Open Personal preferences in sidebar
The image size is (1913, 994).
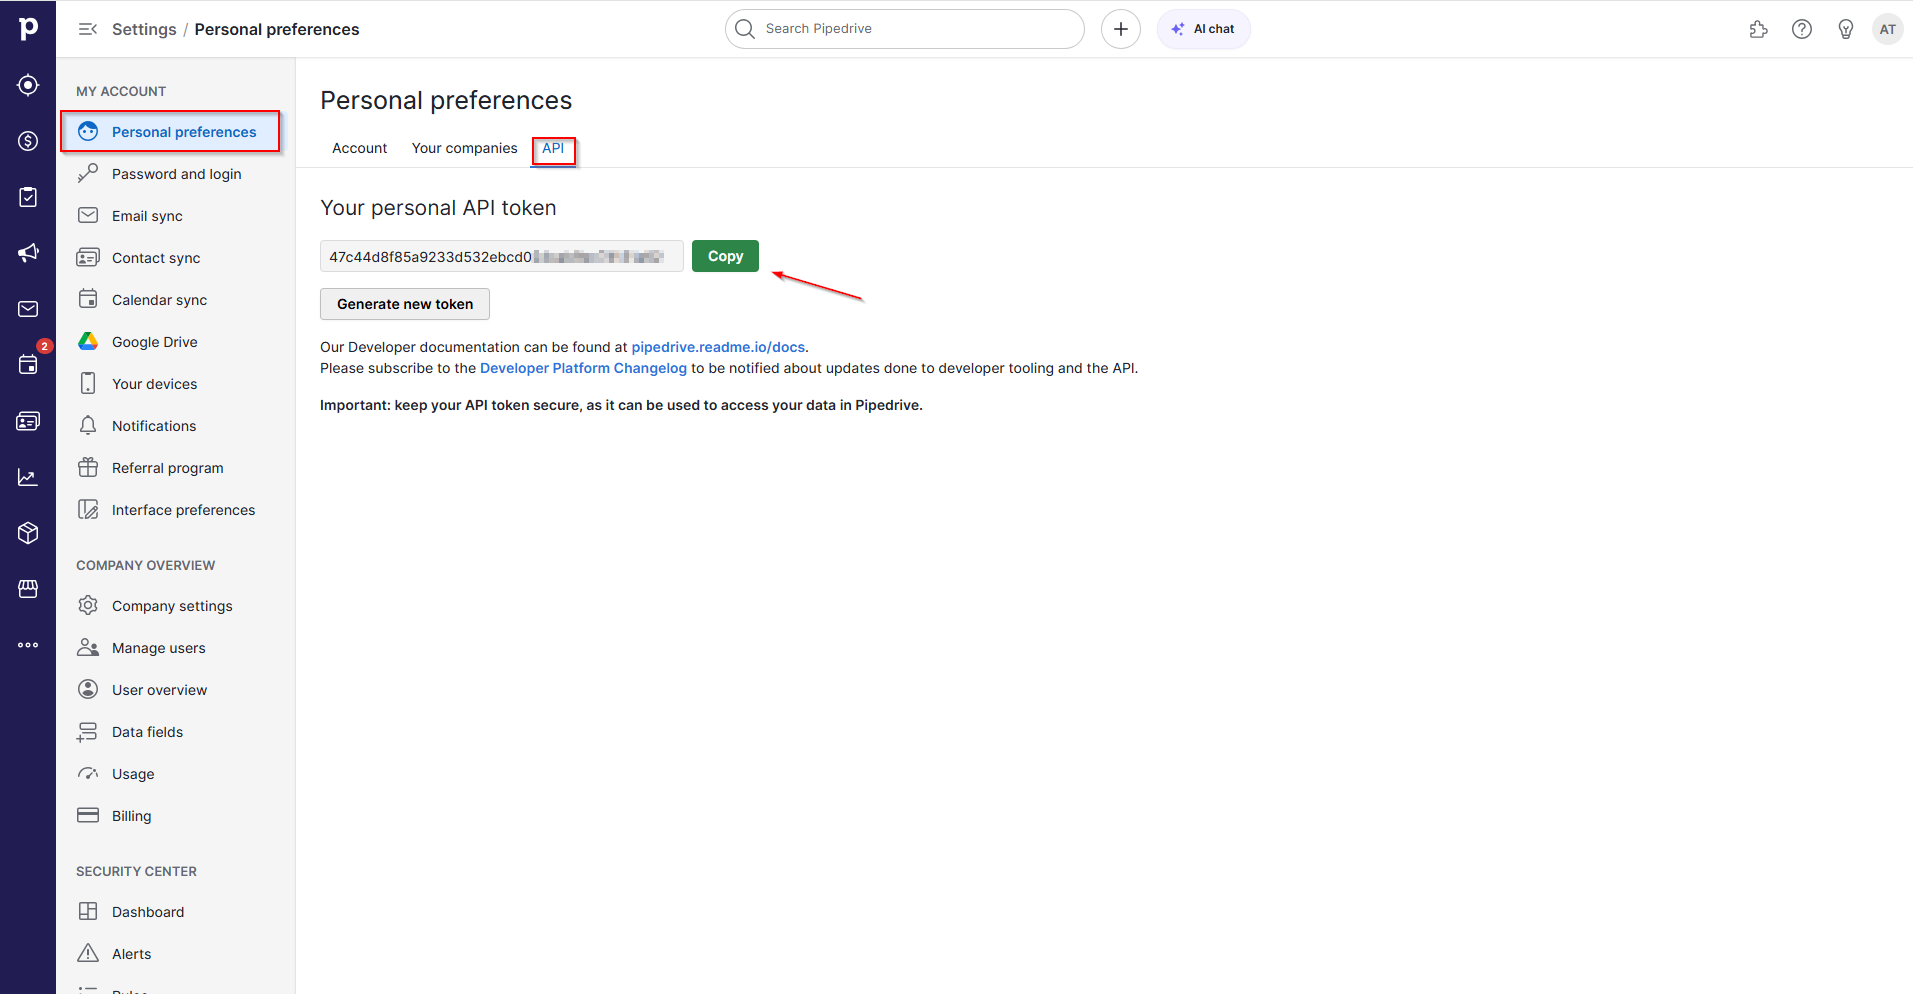click(170, 132)
